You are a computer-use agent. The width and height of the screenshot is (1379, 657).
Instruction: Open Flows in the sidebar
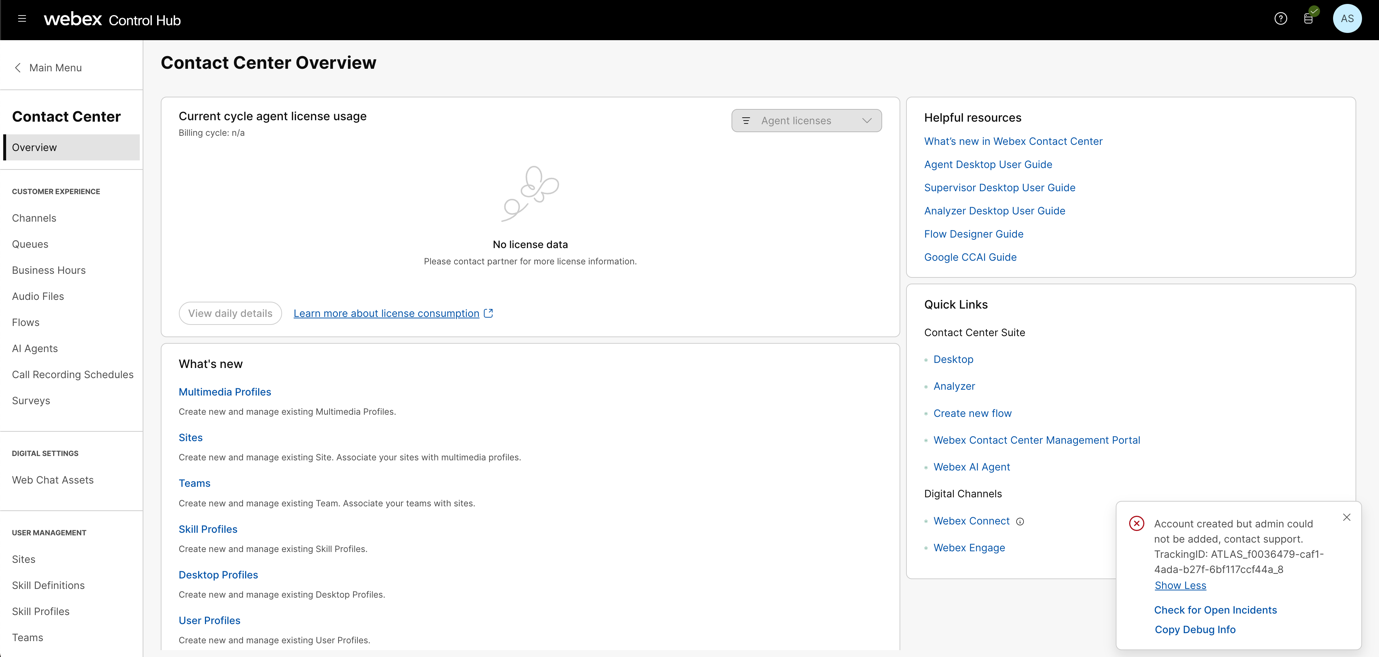(x=26, y=322)
